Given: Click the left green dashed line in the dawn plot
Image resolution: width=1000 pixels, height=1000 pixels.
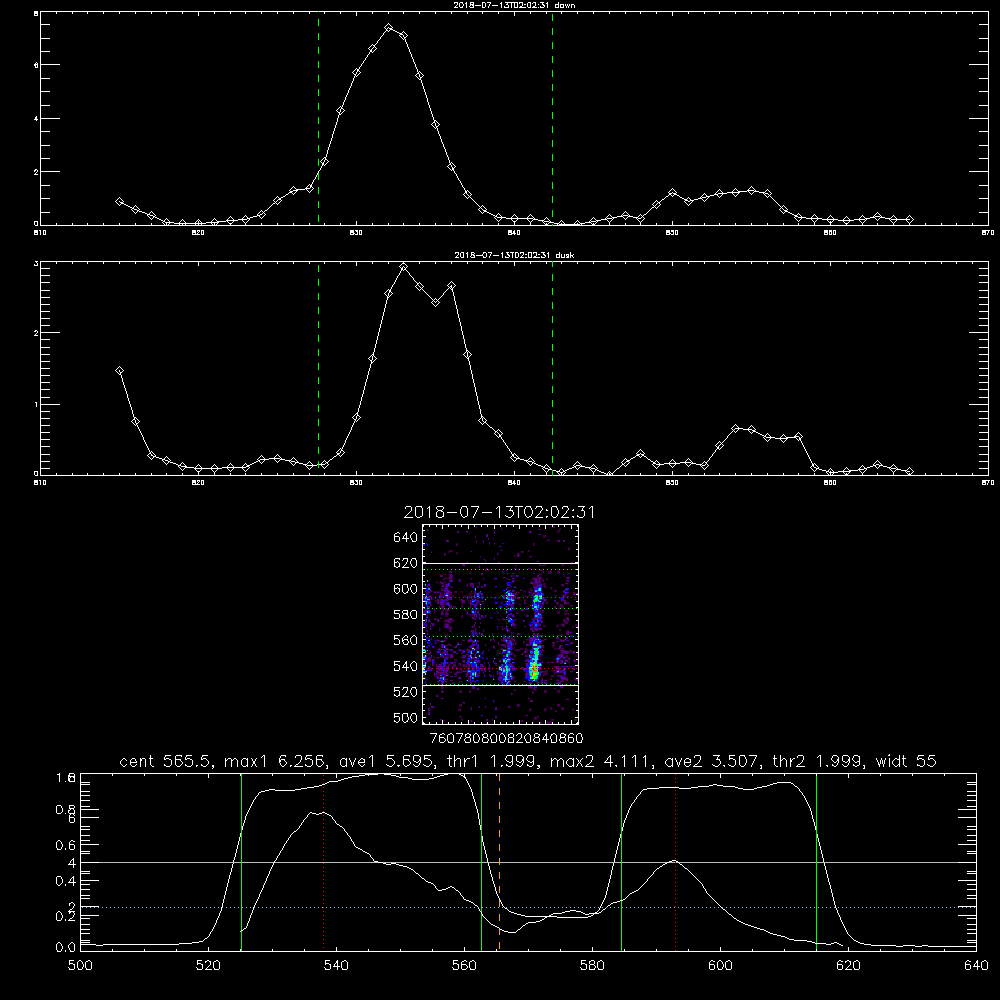Looking at the screenshot, I should tap(318, 119).
